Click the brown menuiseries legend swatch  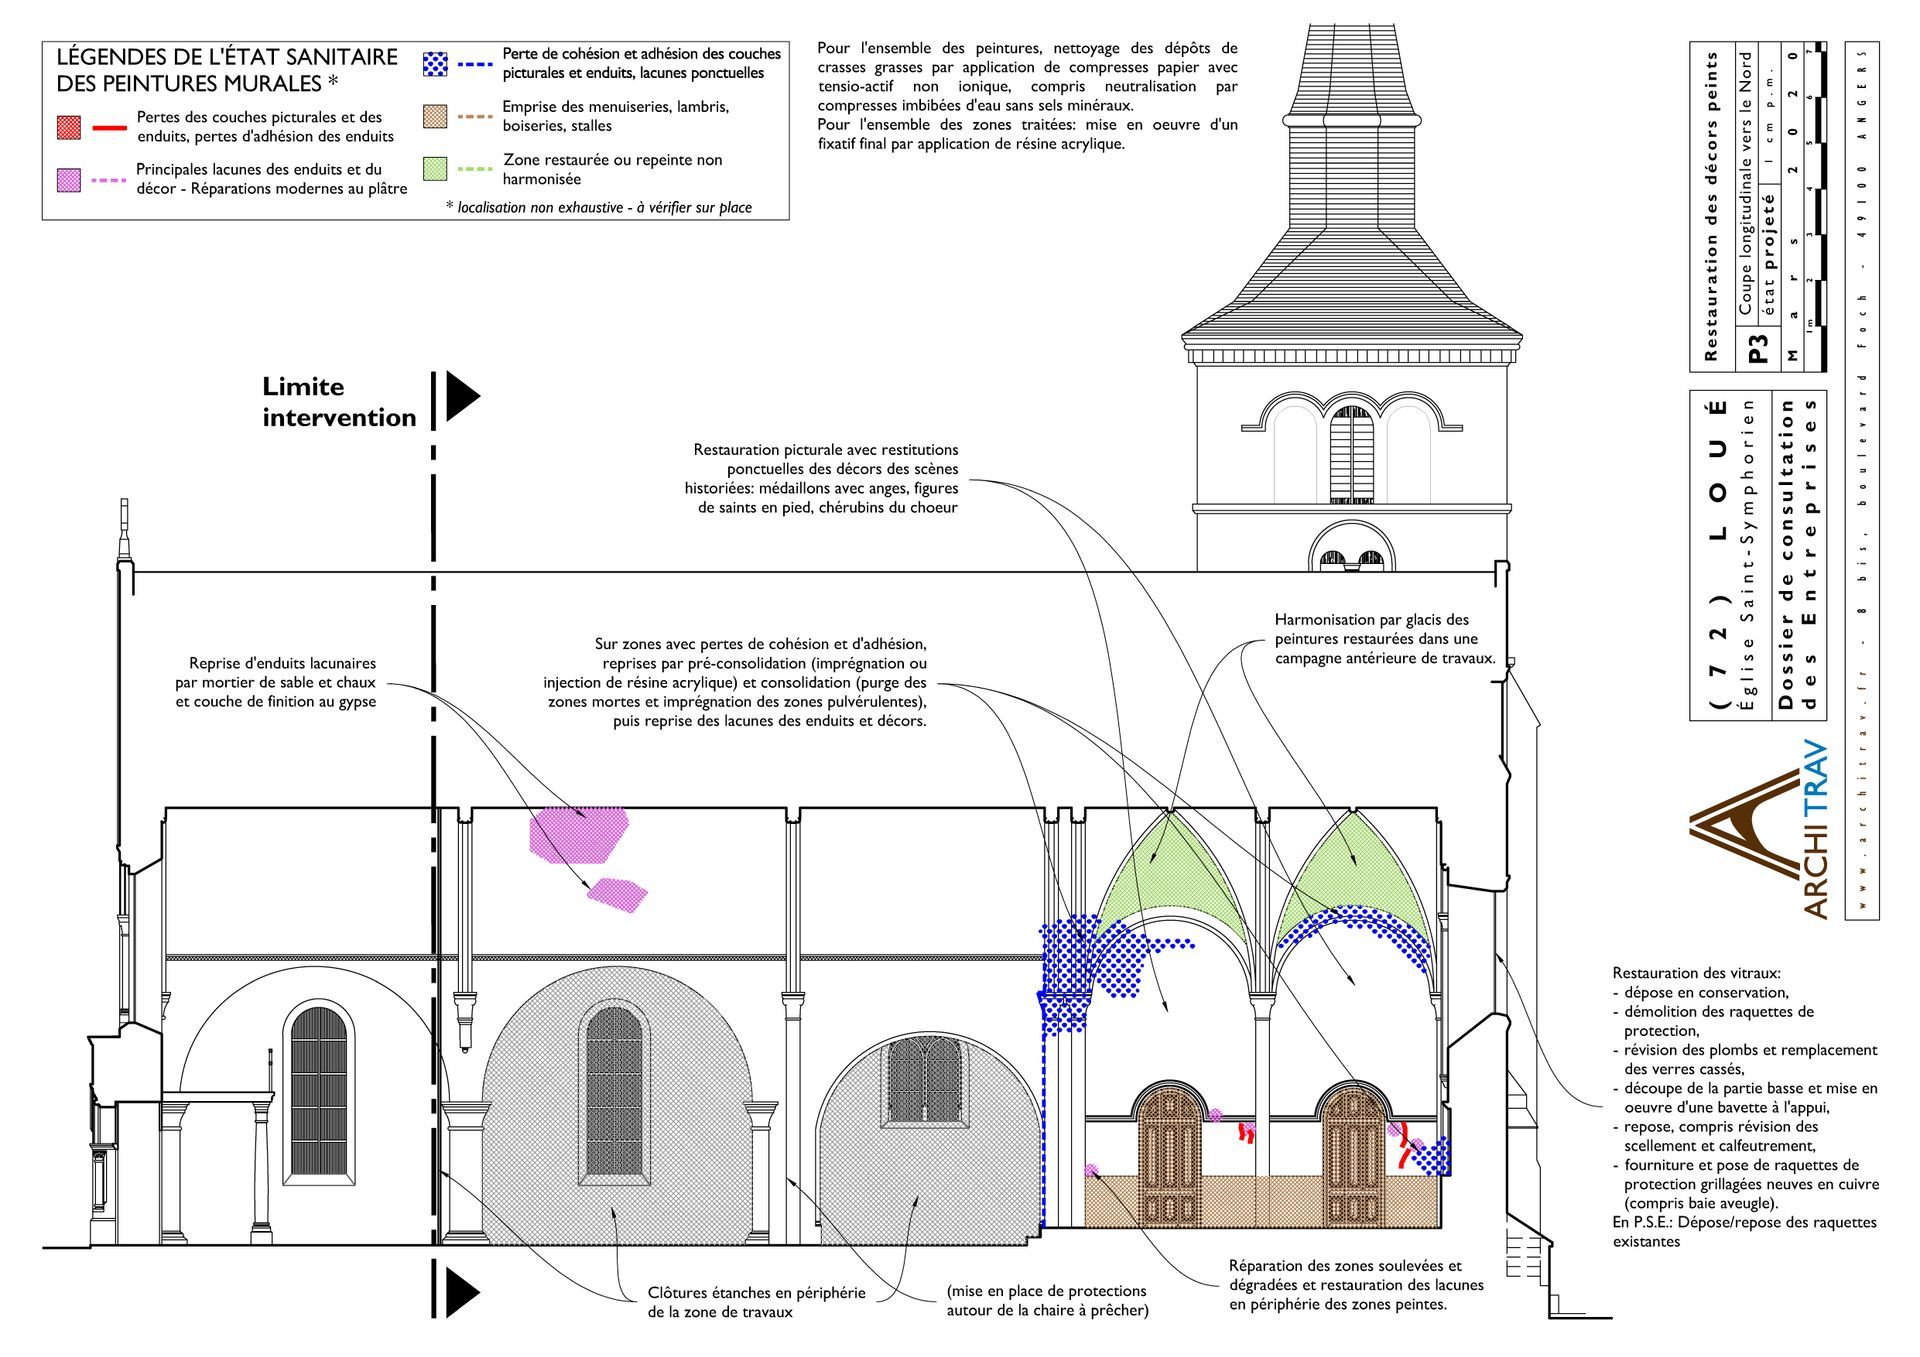pyautogui.click(x=435, y=116)
